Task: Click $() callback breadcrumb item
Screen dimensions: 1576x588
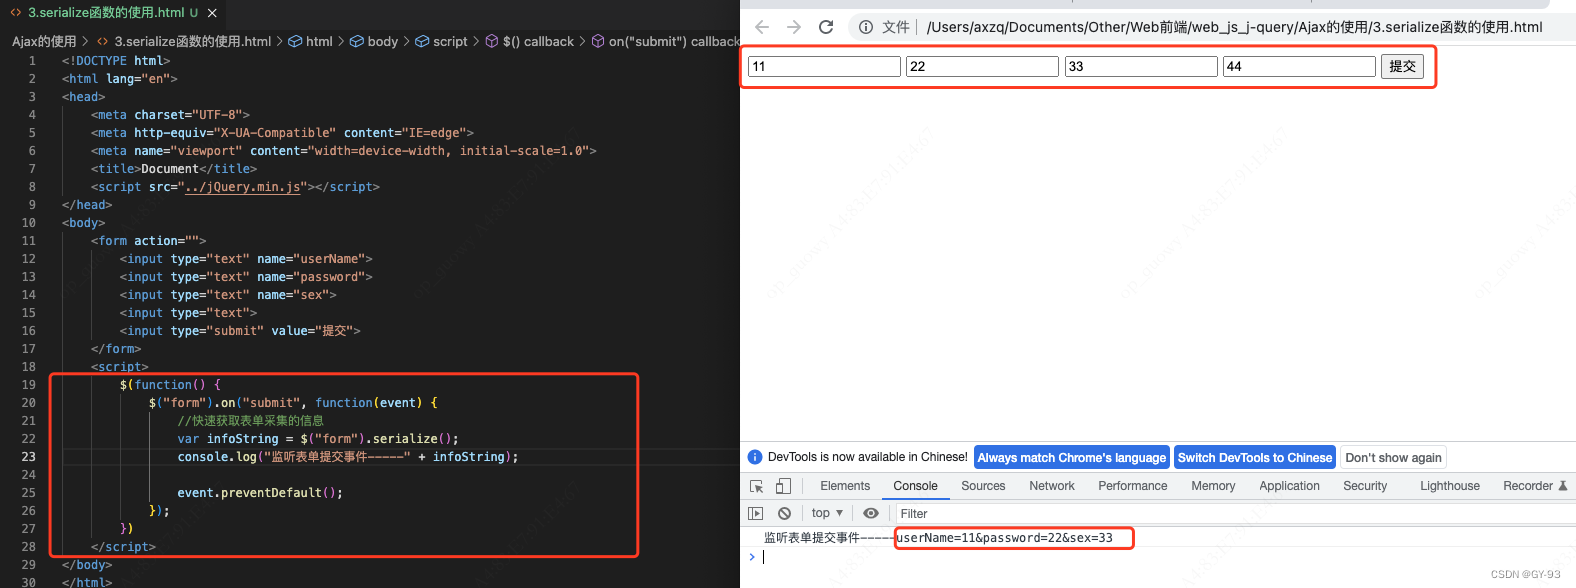Action: point(530,41)
